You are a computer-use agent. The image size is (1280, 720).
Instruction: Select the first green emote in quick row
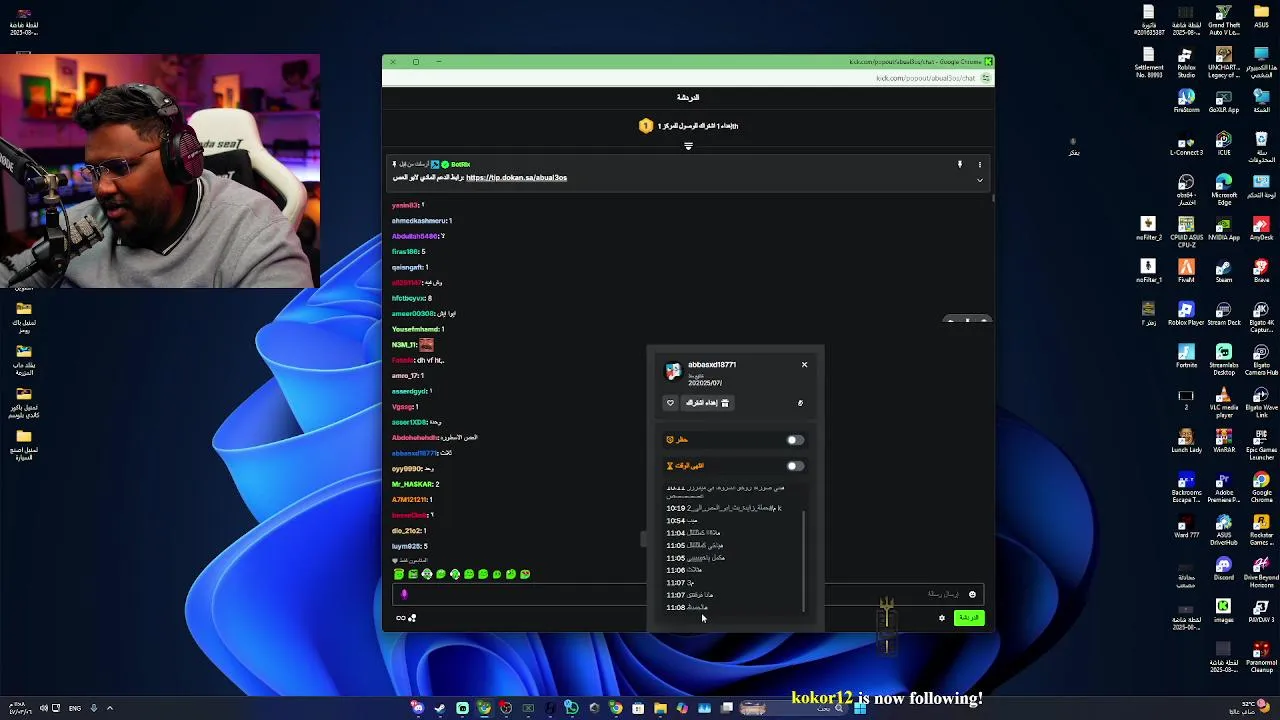(x=399, y=574)
